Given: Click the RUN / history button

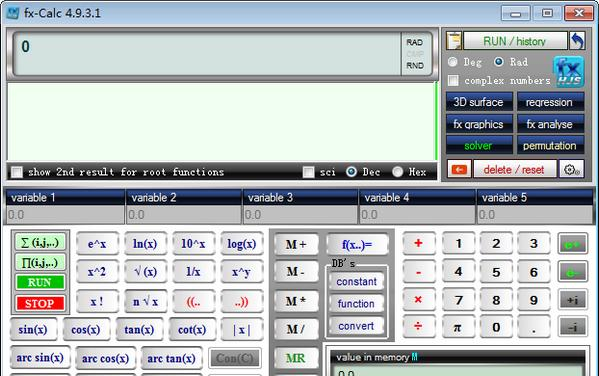Looking at the screenshot, I should 515,41.
